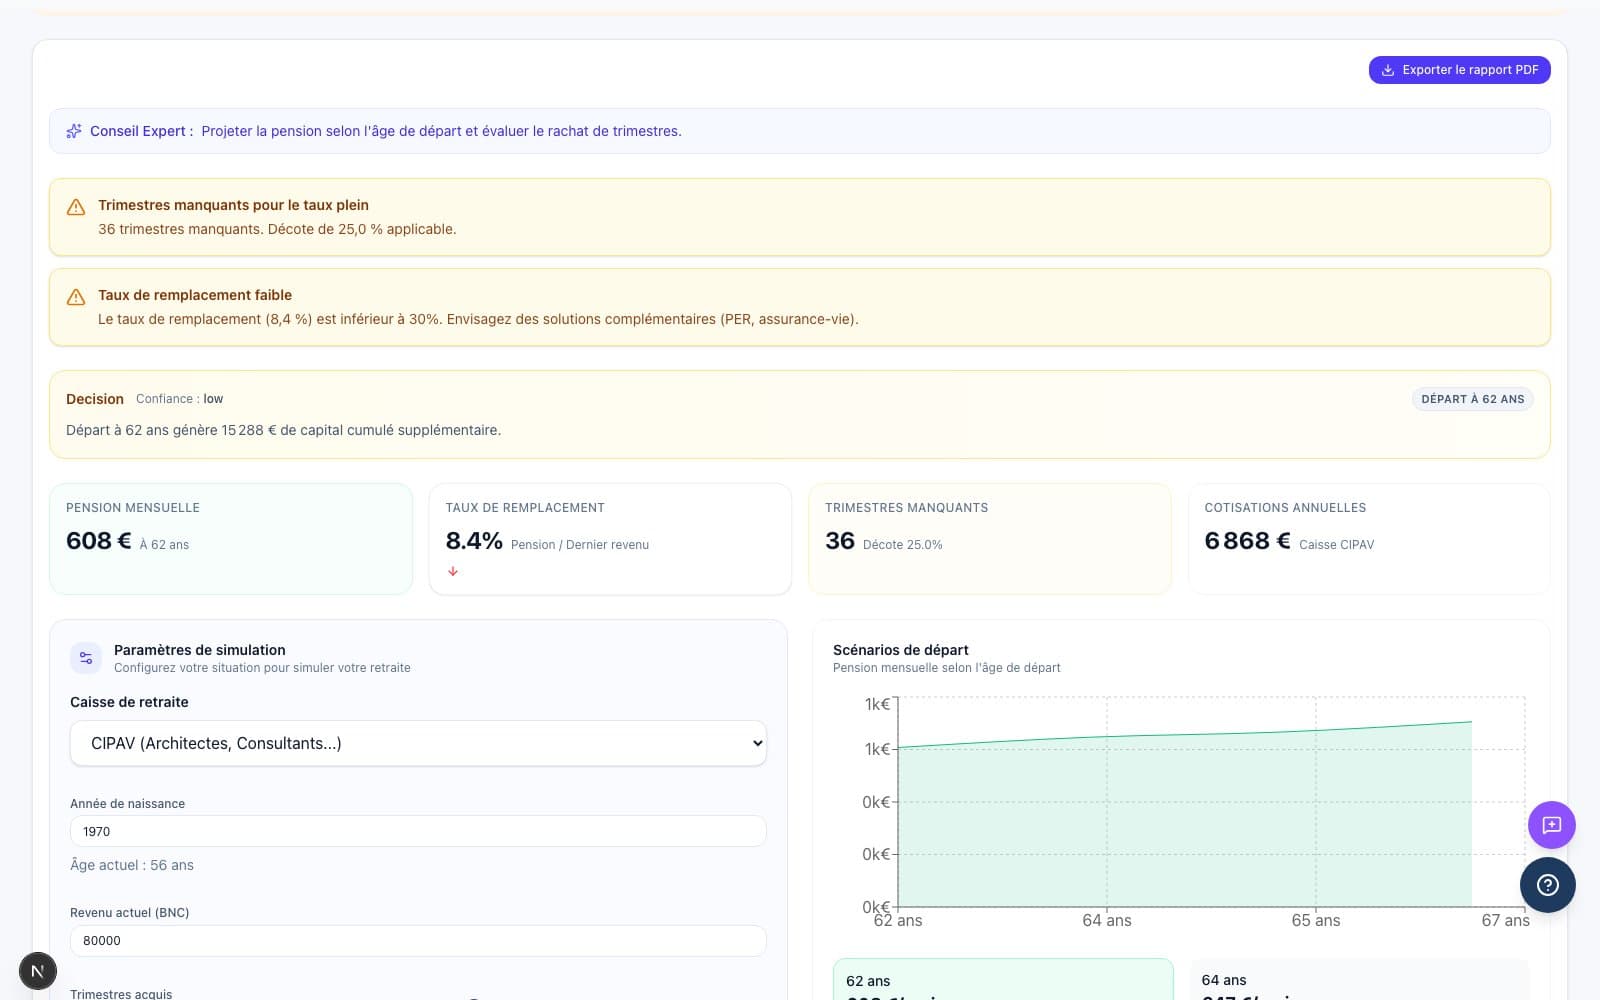The width and height of the screenshot is (1600, 1000).
Task: Click the red down arrow under replacement rate
Action: 453,571
